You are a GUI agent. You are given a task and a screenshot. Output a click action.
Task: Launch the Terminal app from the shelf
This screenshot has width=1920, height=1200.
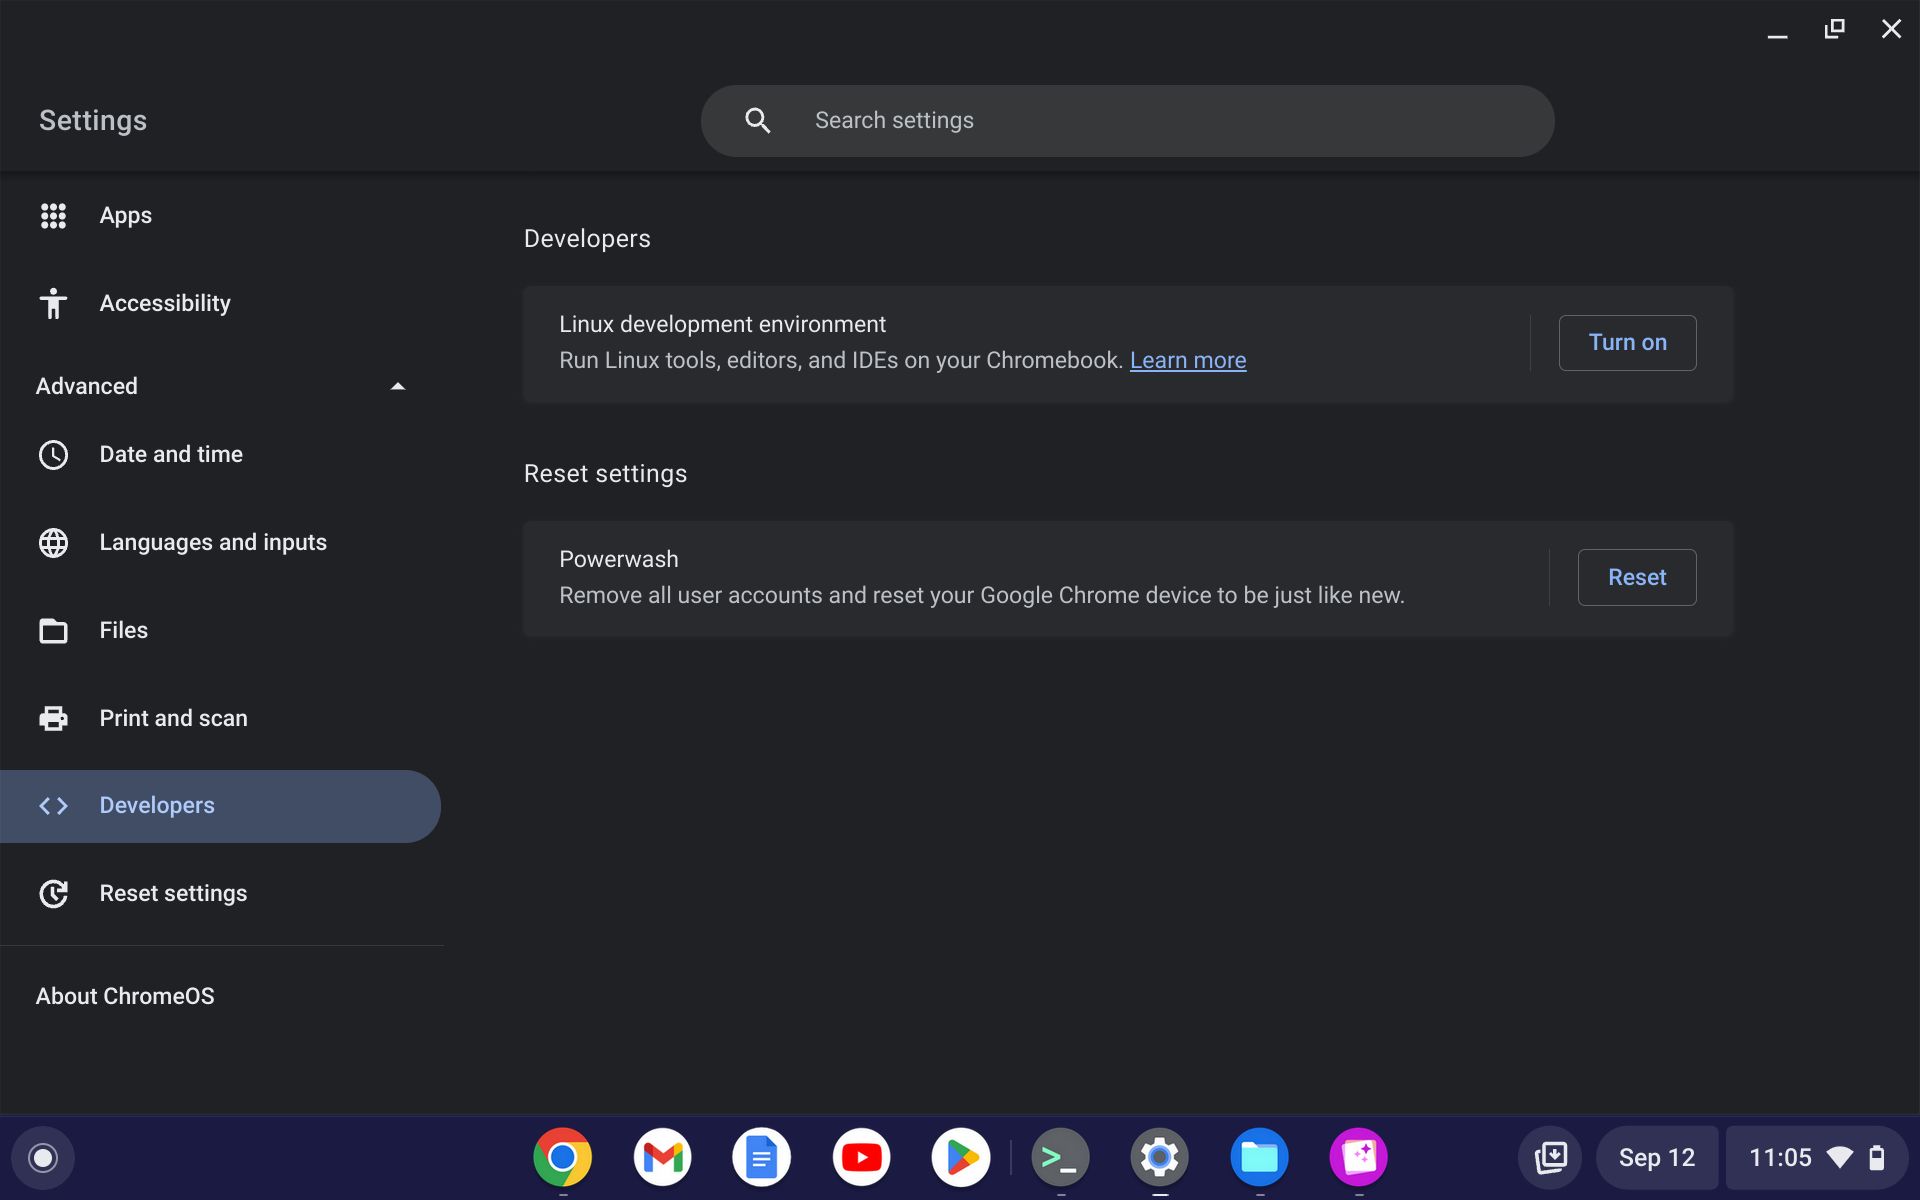[1060, 1157]
